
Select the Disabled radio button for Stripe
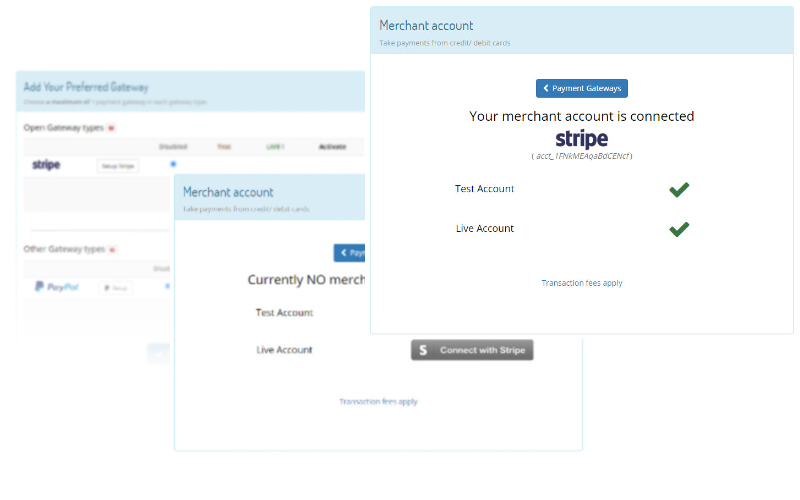173,164
